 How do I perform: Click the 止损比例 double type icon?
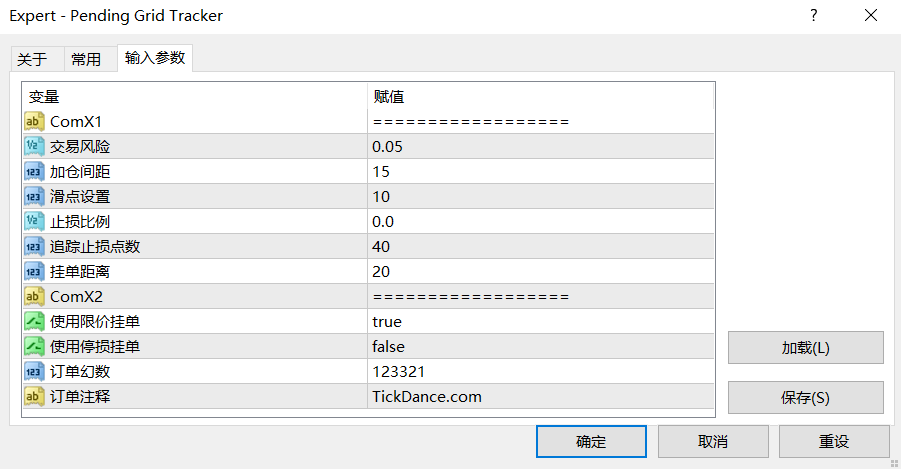[33, 222]
